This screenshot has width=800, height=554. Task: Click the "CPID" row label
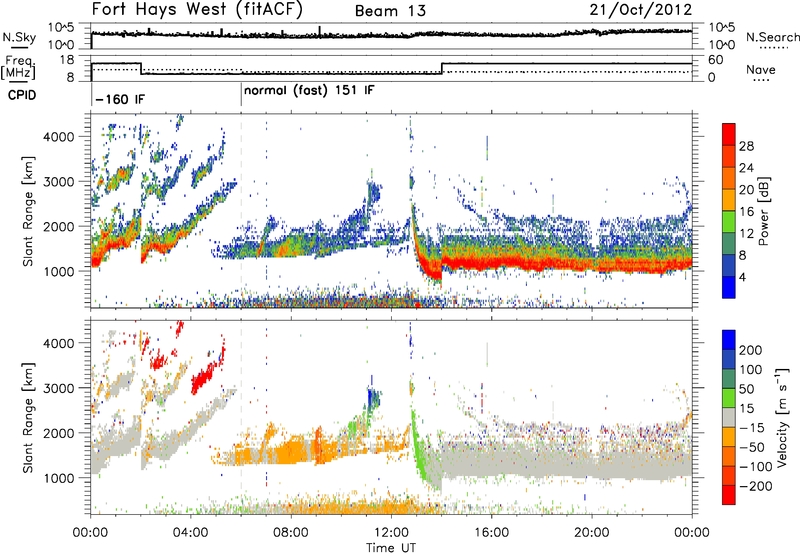tap(22, 95)
